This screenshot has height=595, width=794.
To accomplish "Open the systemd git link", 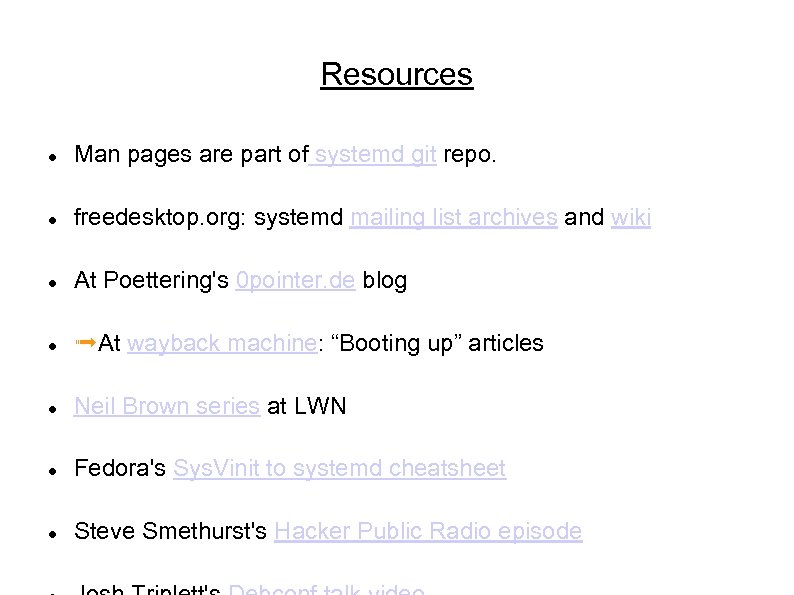I will 375,154.
